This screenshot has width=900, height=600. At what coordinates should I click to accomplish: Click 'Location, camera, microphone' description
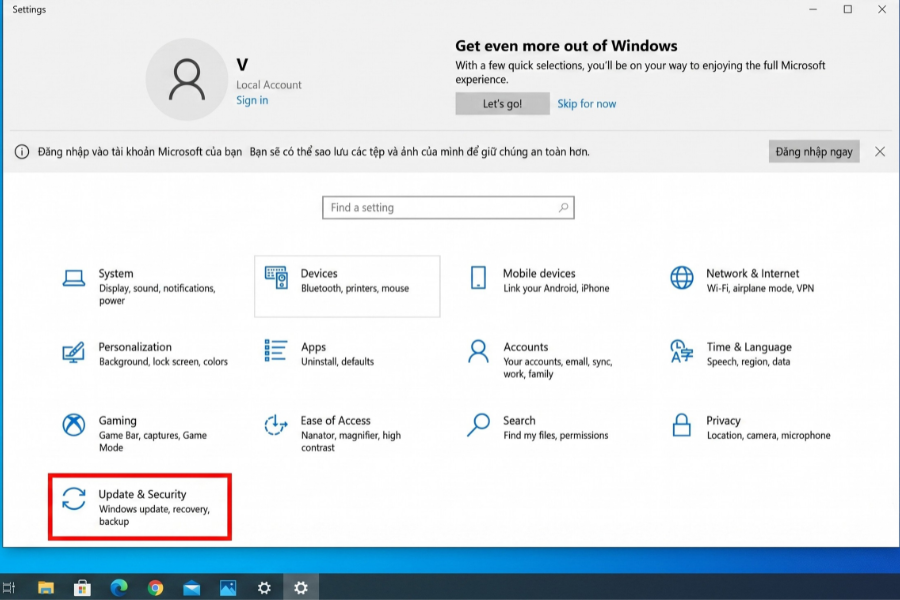point(769,435)
